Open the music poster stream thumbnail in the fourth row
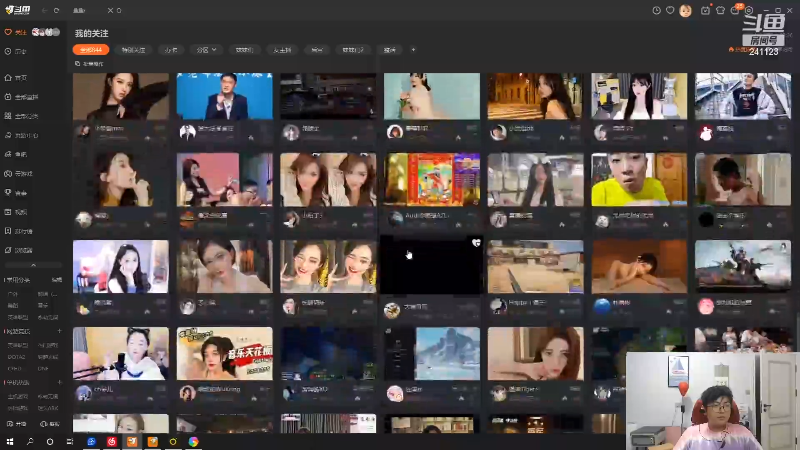This screenshot has width=800, height=450. (224, 354)
